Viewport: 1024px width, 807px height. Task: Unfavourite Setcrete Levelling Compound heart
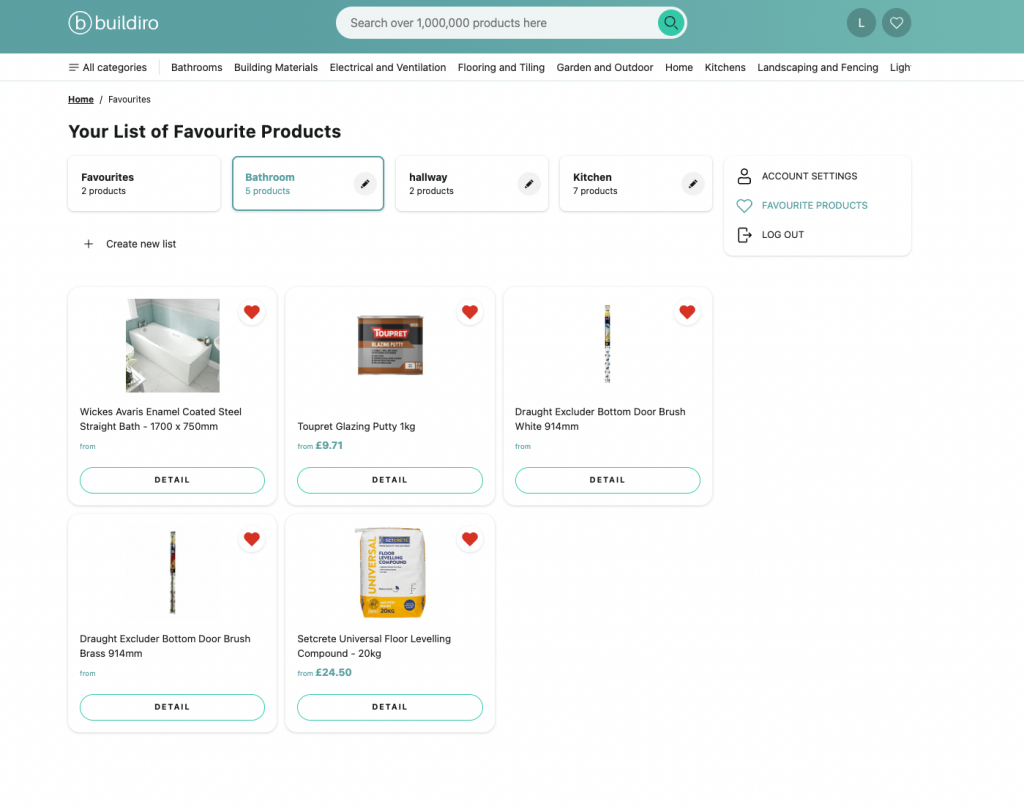[x=470, y=539]
